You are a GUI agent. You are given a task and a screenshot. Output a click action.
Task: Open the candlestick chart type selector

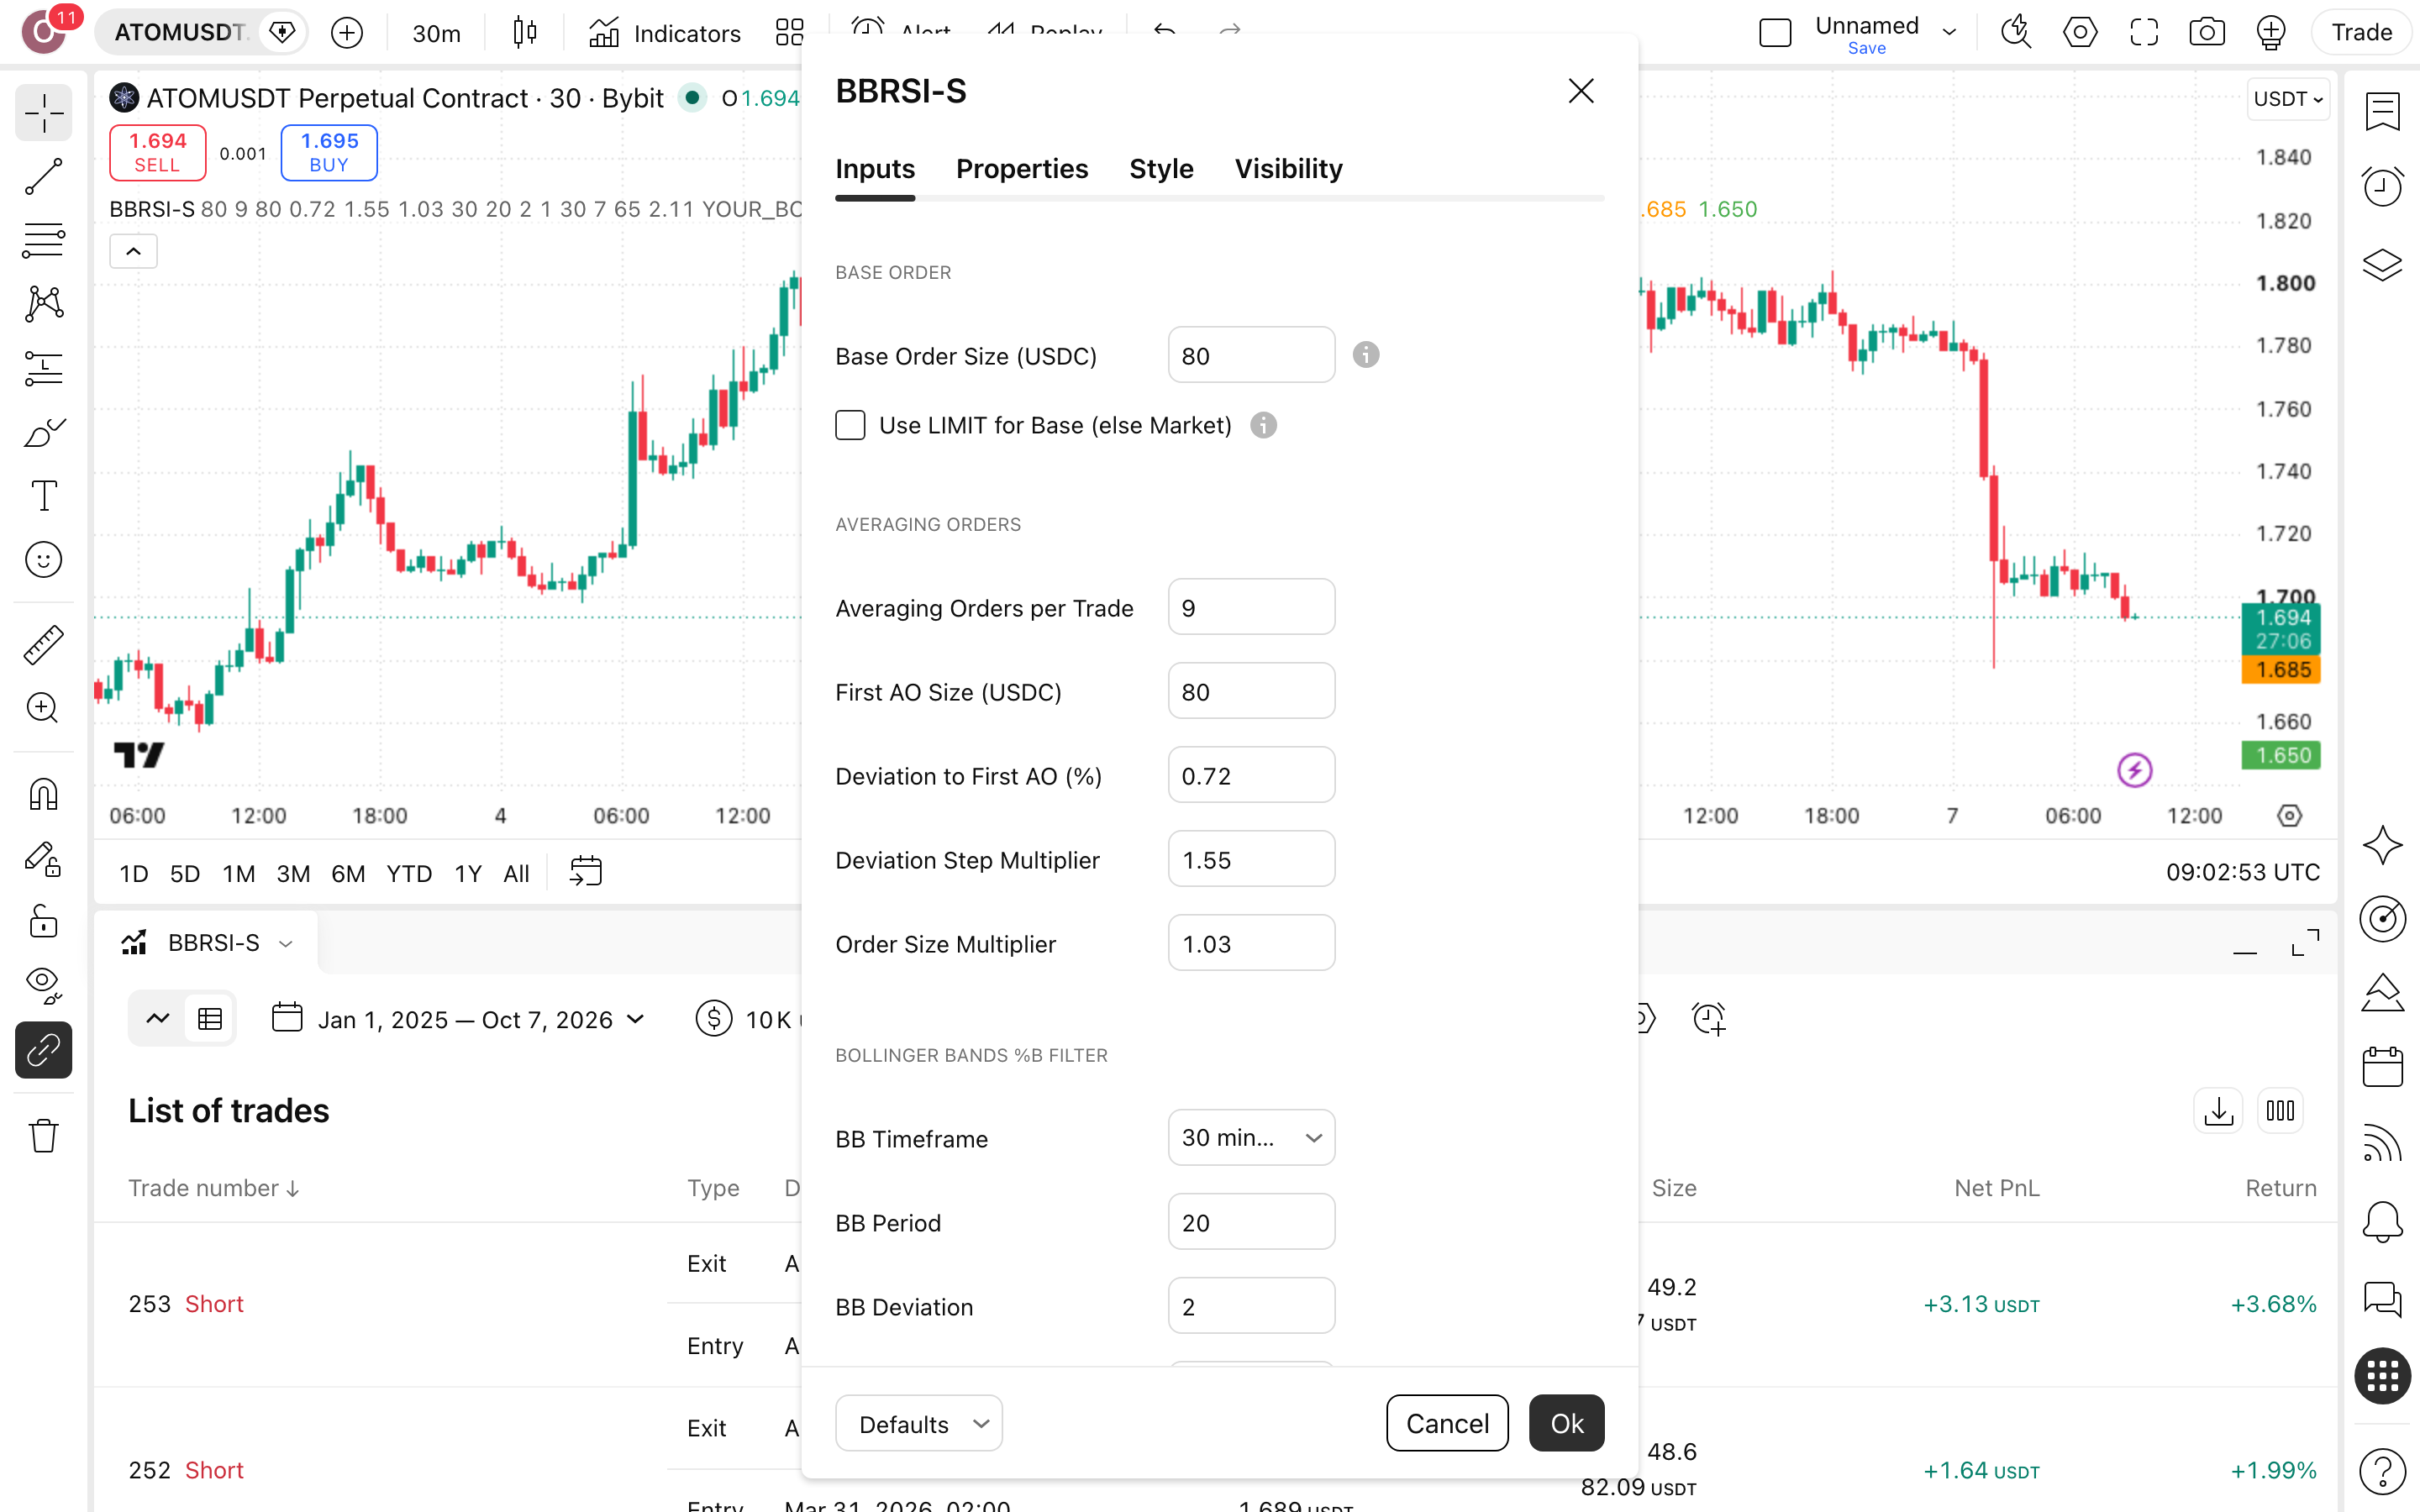click(x=524, y=32)
